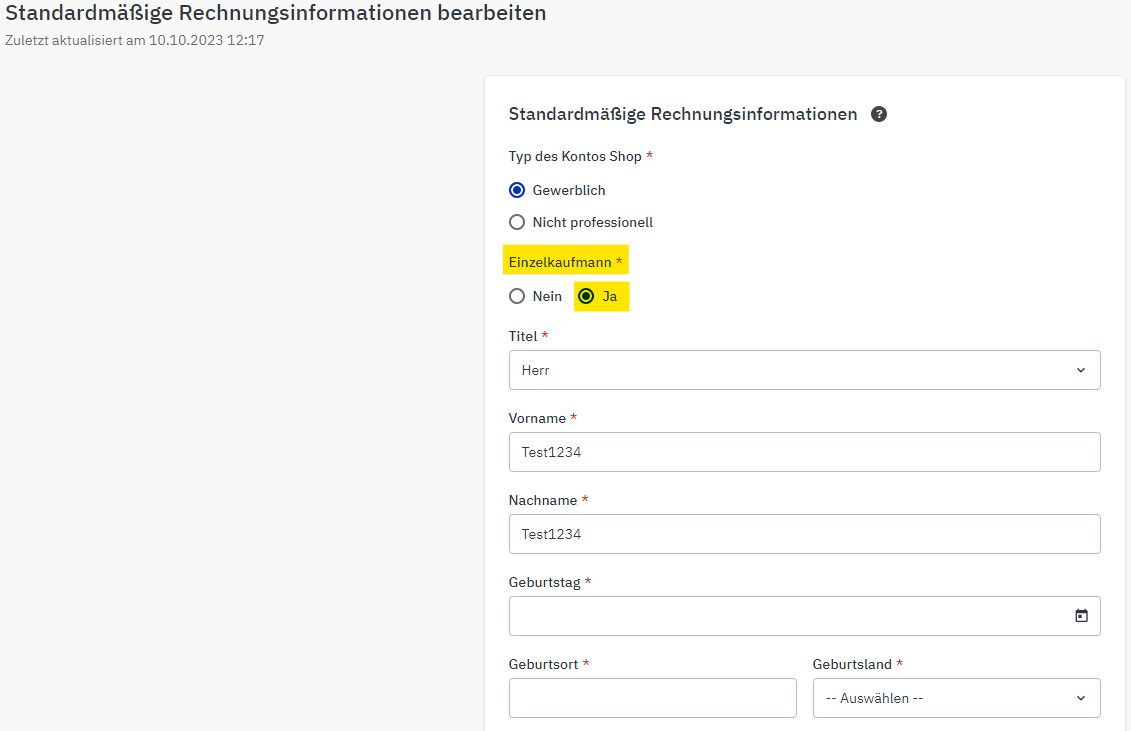Viewport: 1131px width, 731px height.
Task: Click the Nachname field label
Action: (x=543, y=500)
